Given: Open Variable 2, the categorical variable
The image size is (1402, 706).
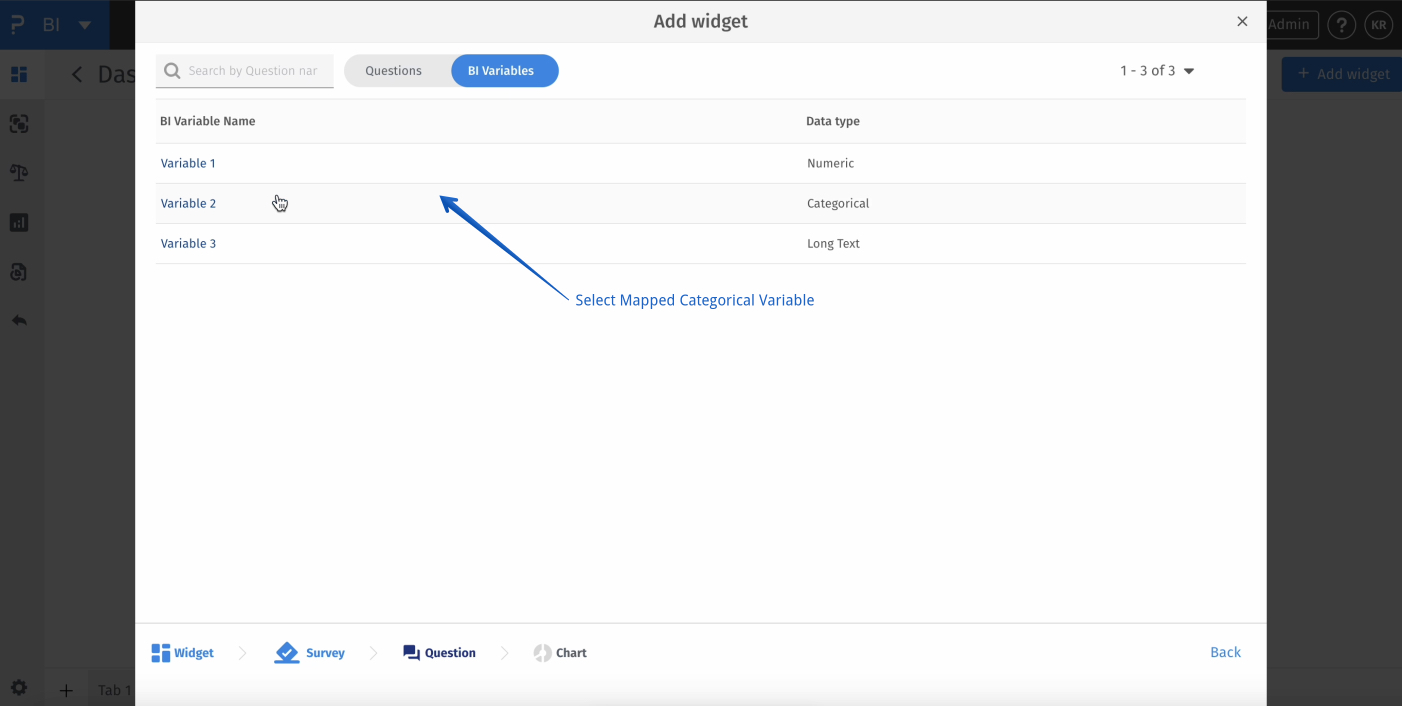Looking at the screenshot, I should point(188,203).
